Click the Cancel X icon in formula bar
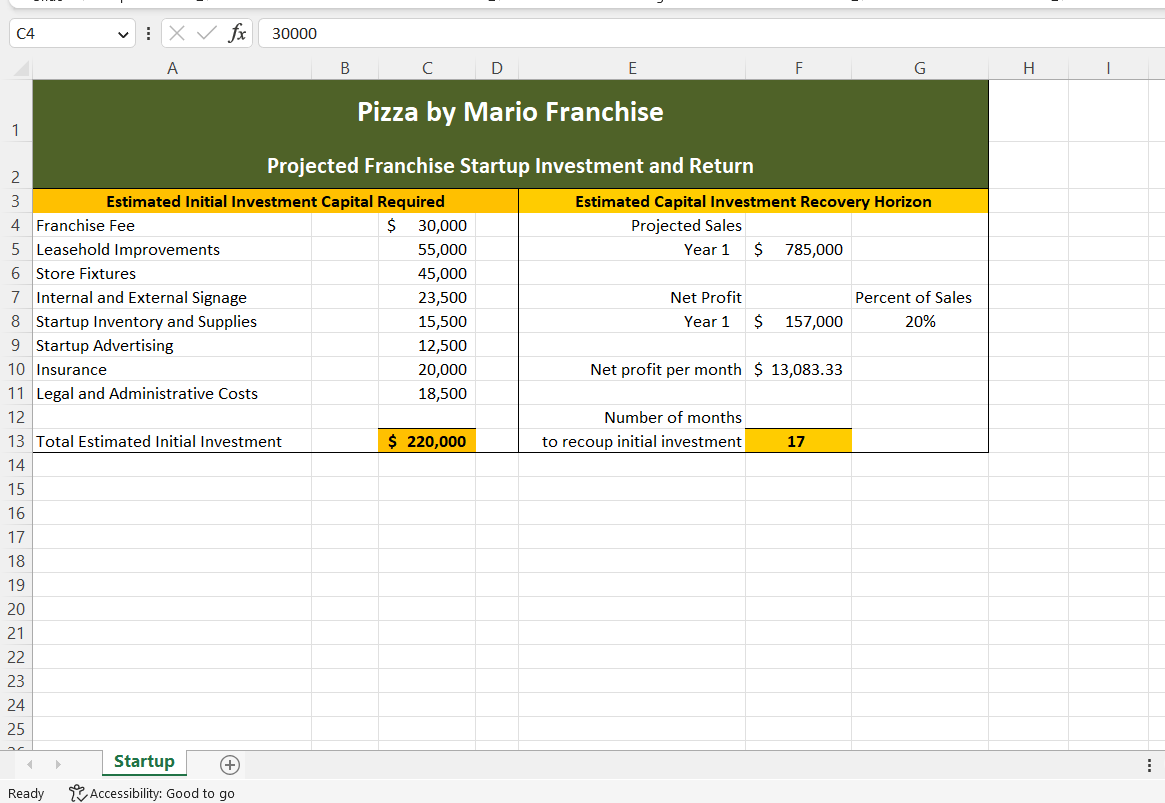 pyautogui.click(x=177, y=33)
